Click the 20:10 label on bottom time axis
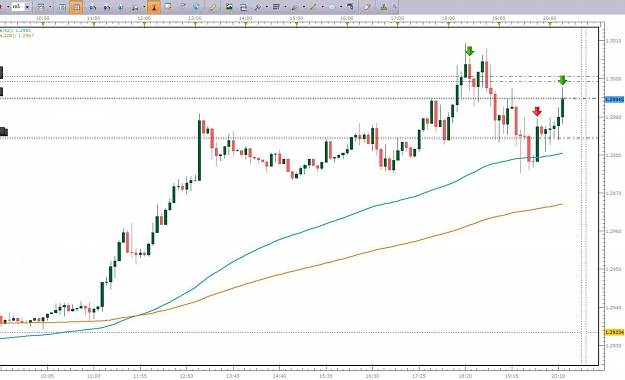The width and height of the screenshot is (625, 380). [x=558, y=376]
